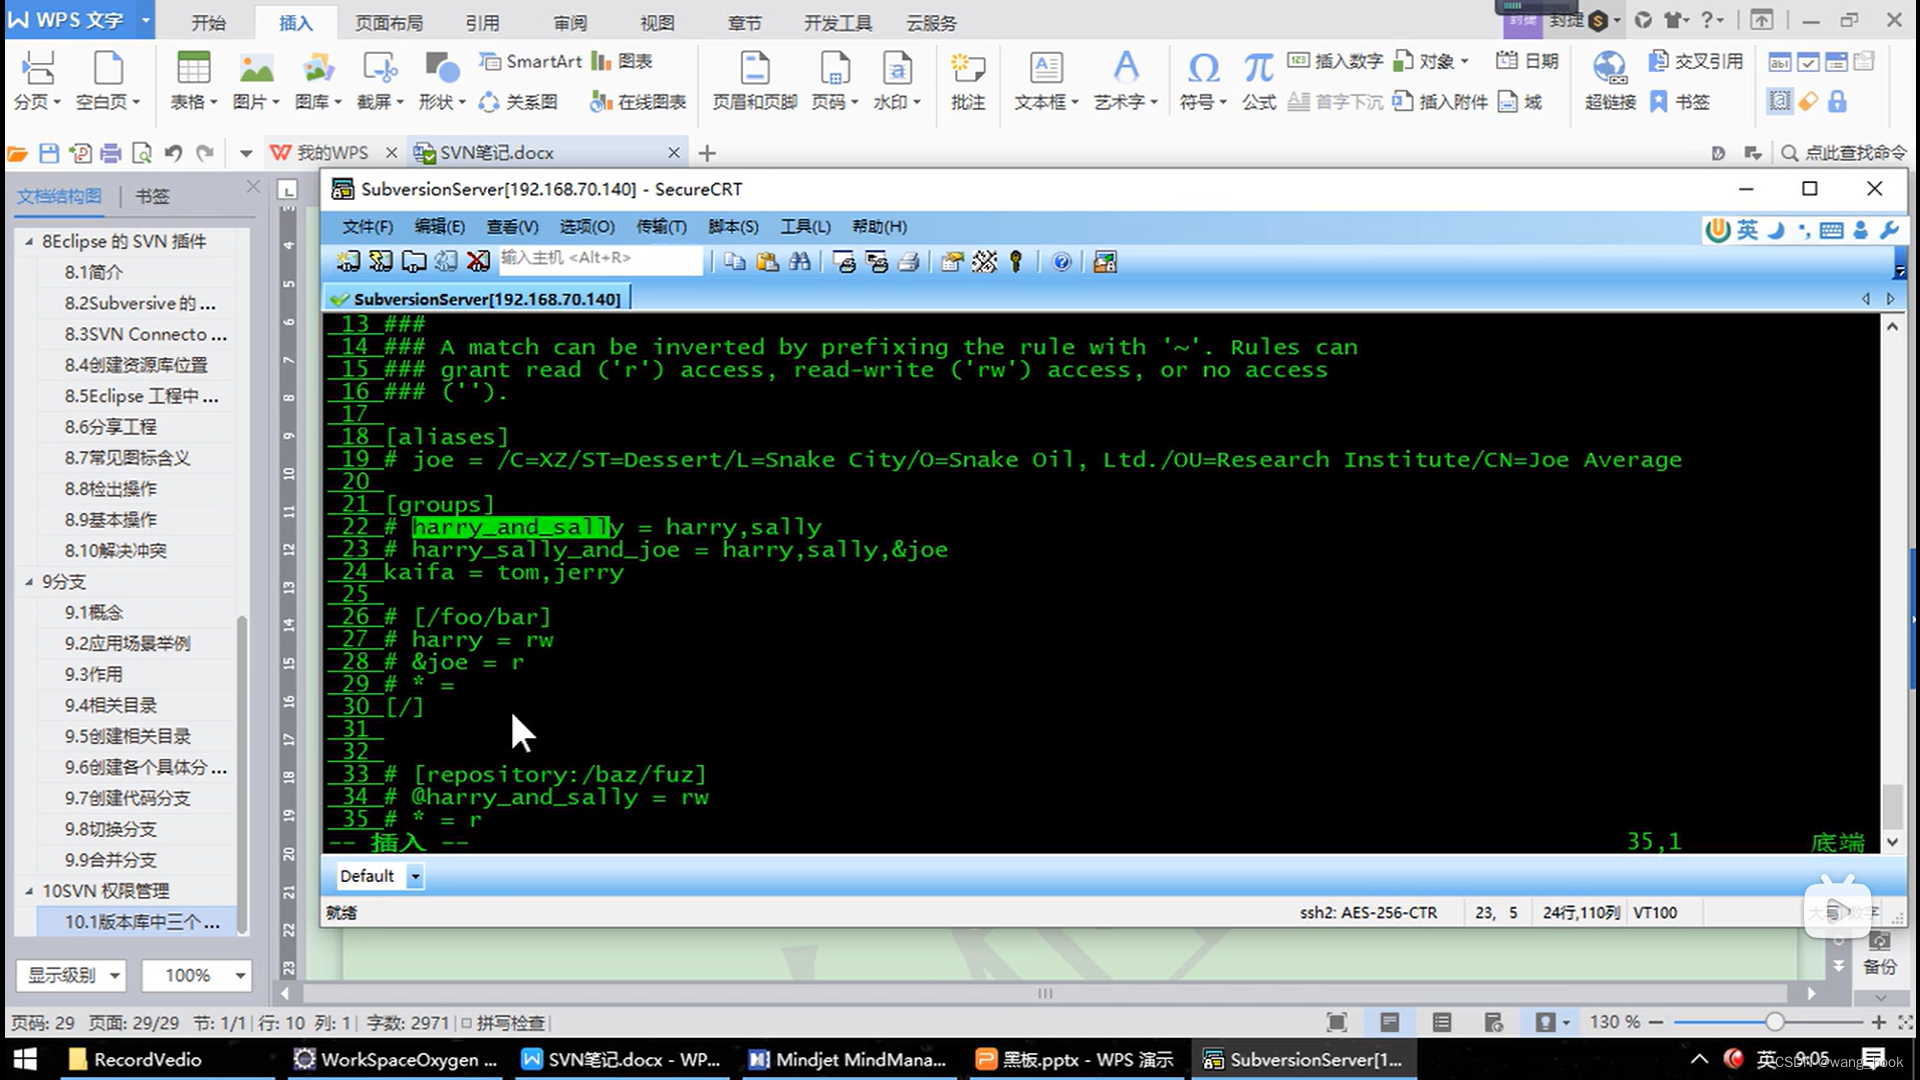Open 脚本(S) menu in SecureCRT
This screenshot has width=1920, height=1080.
(x=733, y=227)
